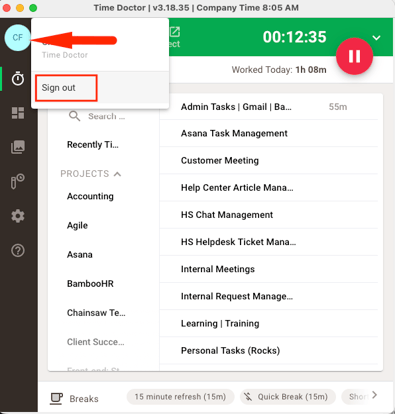Screen dimensions: 395x414
Task: Select the Customer Meeting task
Action: pyautogui.click(x=269, y=160)
